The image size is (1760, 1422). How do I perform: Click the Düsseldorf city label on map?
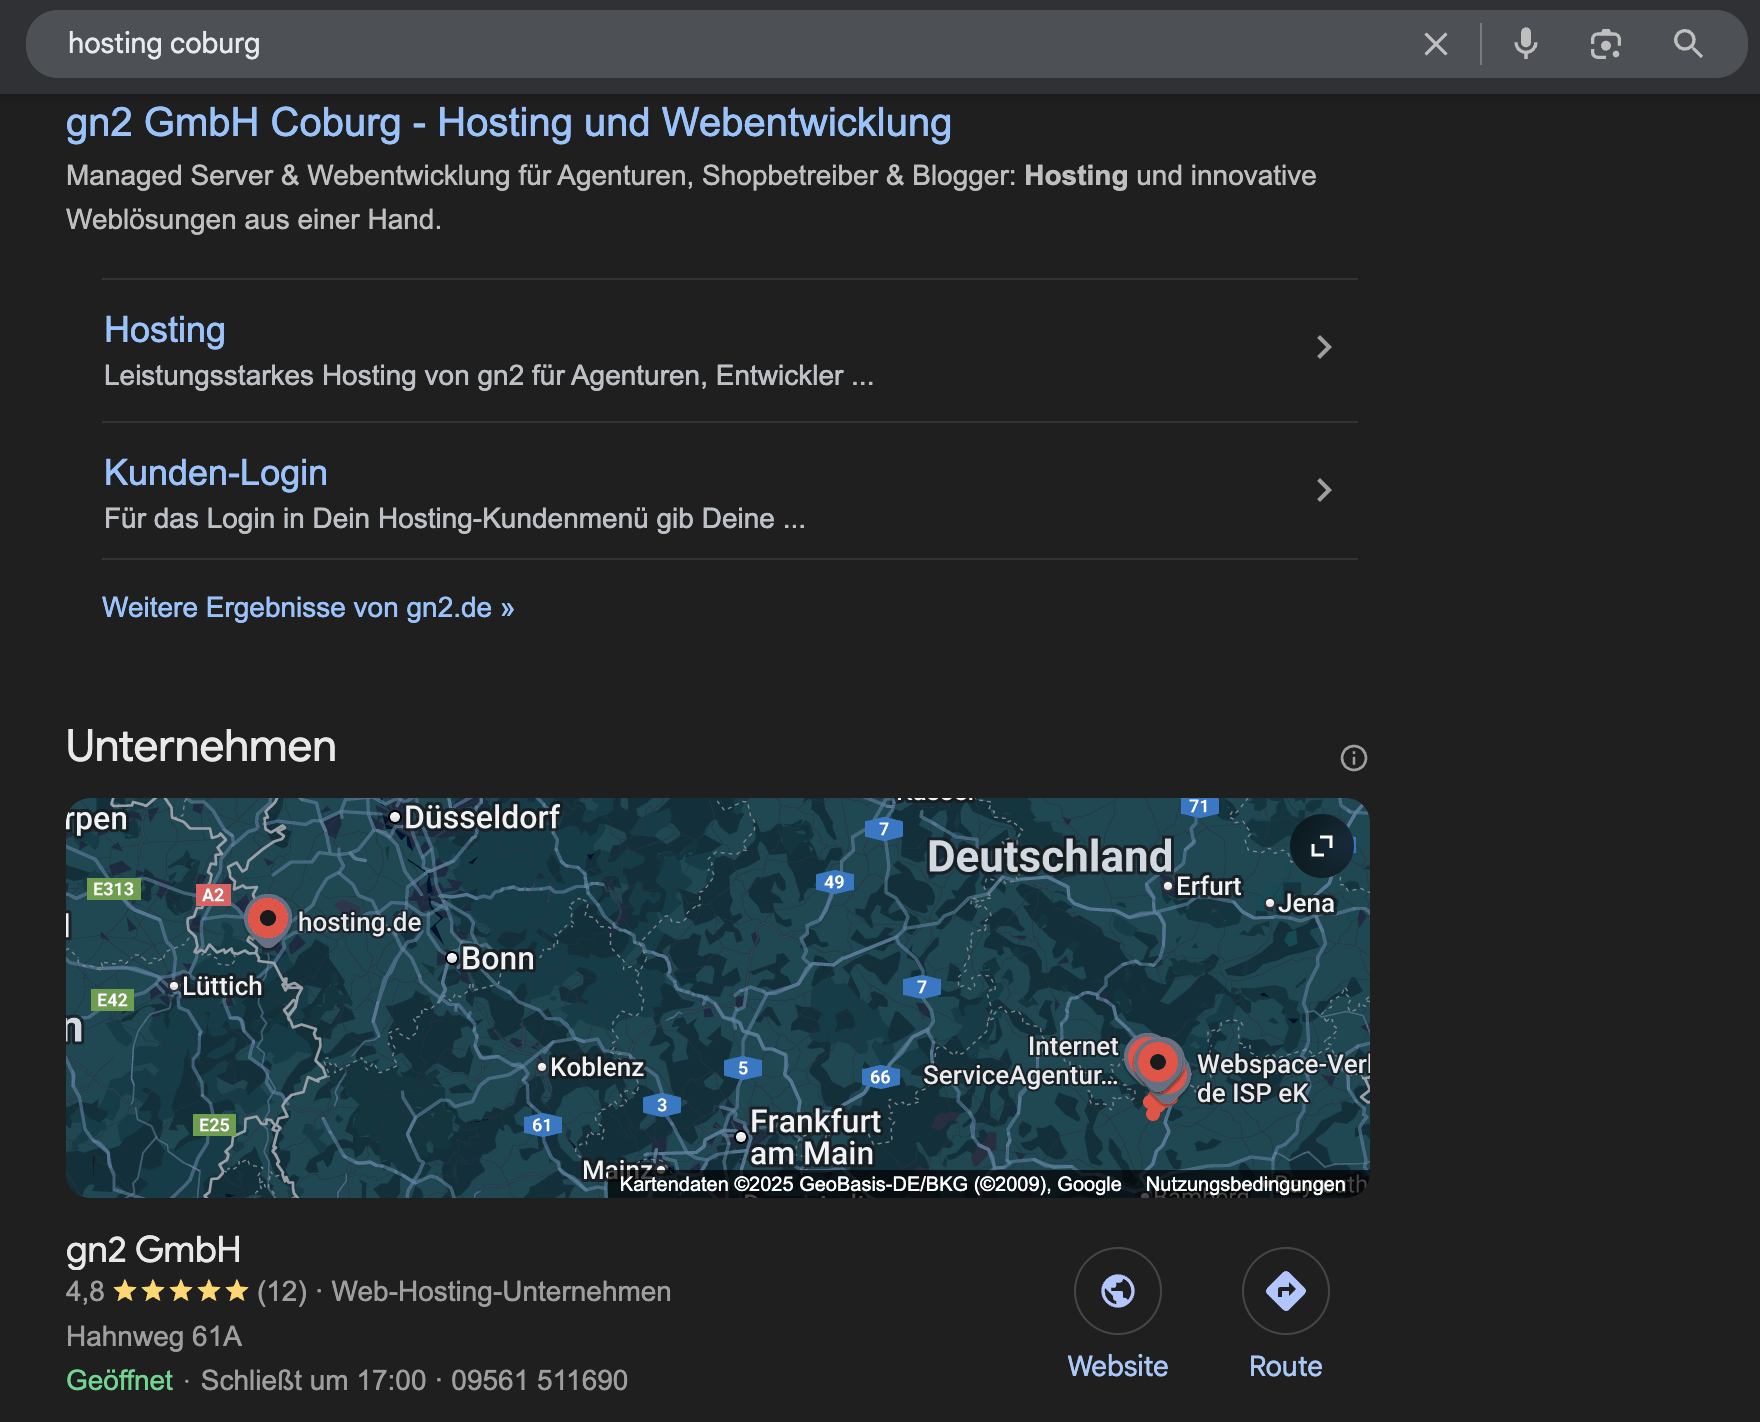(481, 817)
